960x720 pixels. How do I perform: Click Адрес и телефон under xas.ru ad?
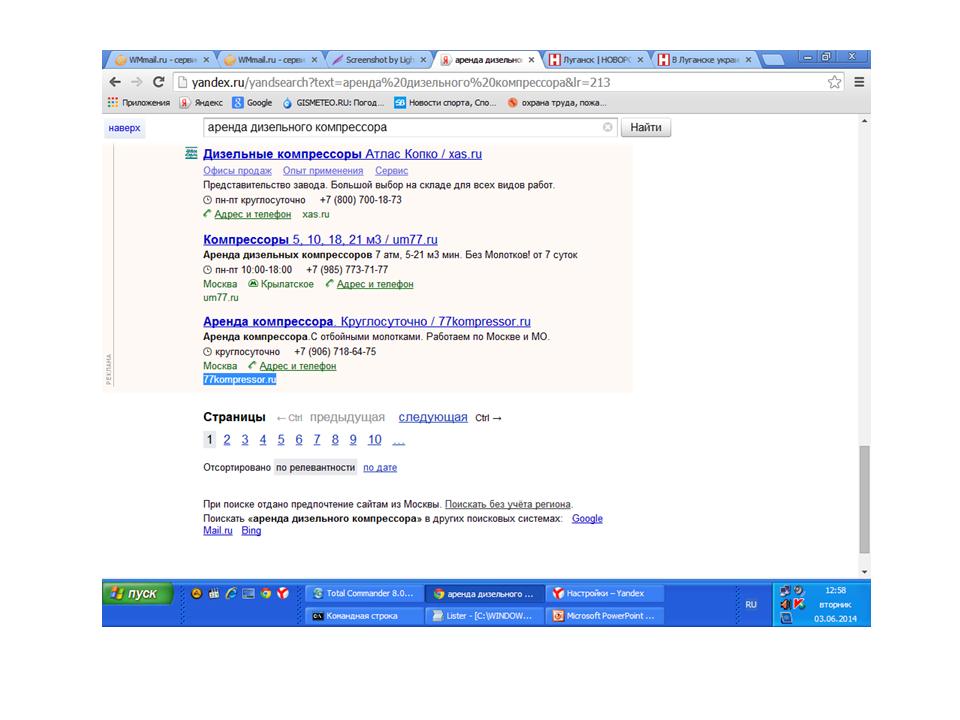(252, 214)
